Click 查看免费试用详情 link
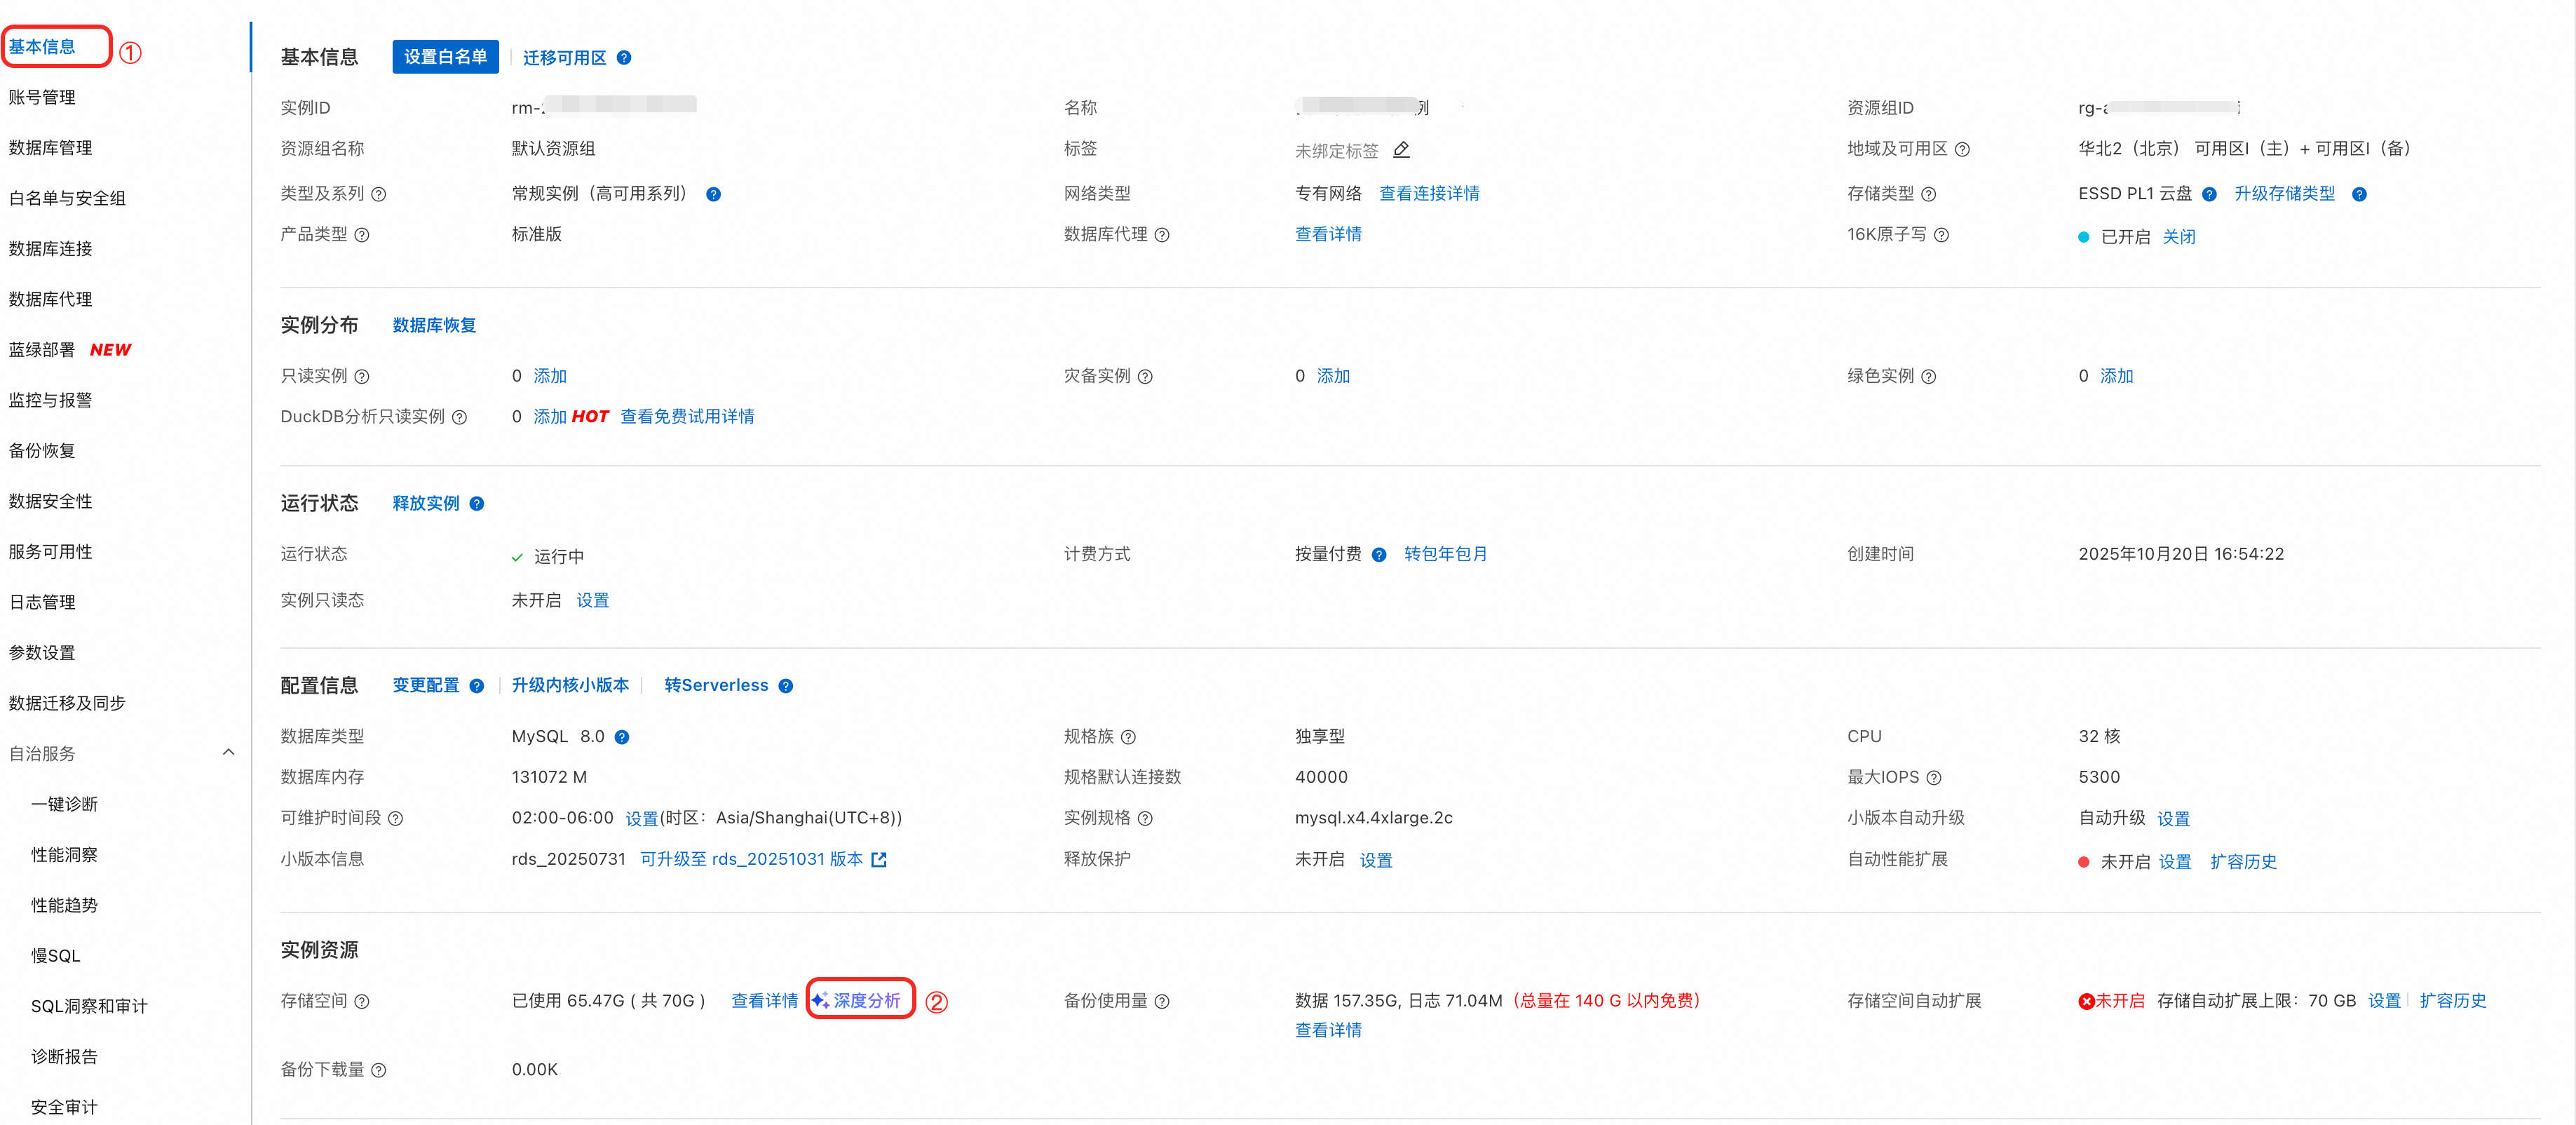The height and width of the screenshot is (1125, 2576). 687,416
